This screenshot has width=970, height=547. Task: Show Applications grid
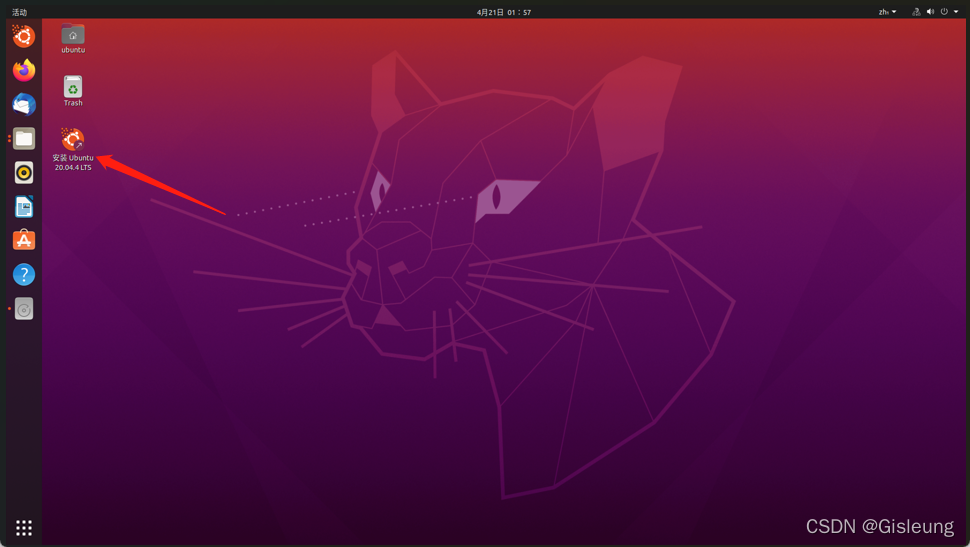click(x=24, y=528)
